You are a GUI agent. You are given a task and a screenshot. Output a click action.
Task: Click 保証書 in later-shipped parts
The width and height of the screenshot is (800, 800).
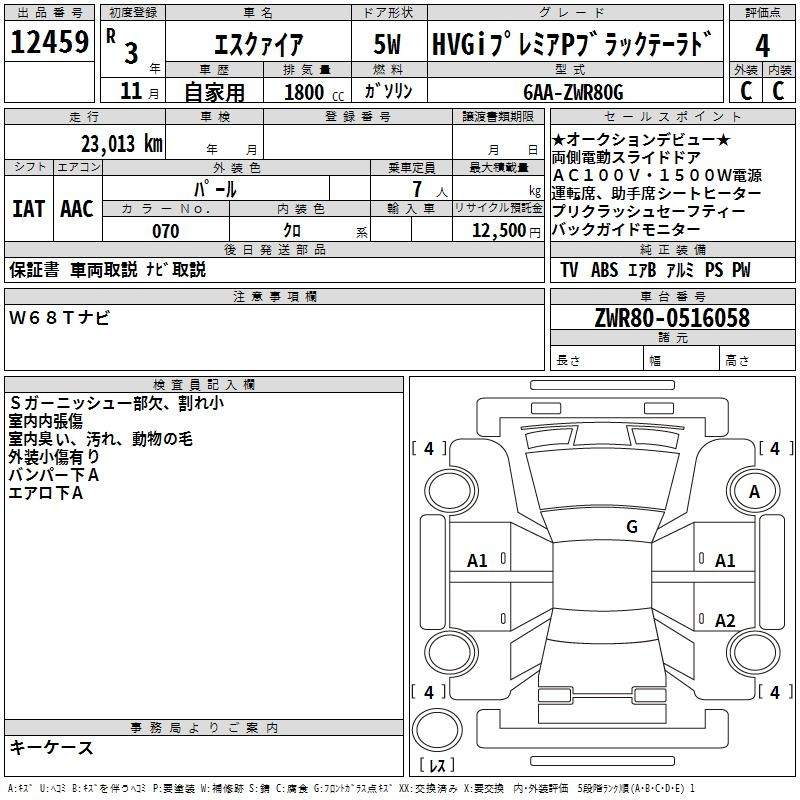[x=34, y=269]
